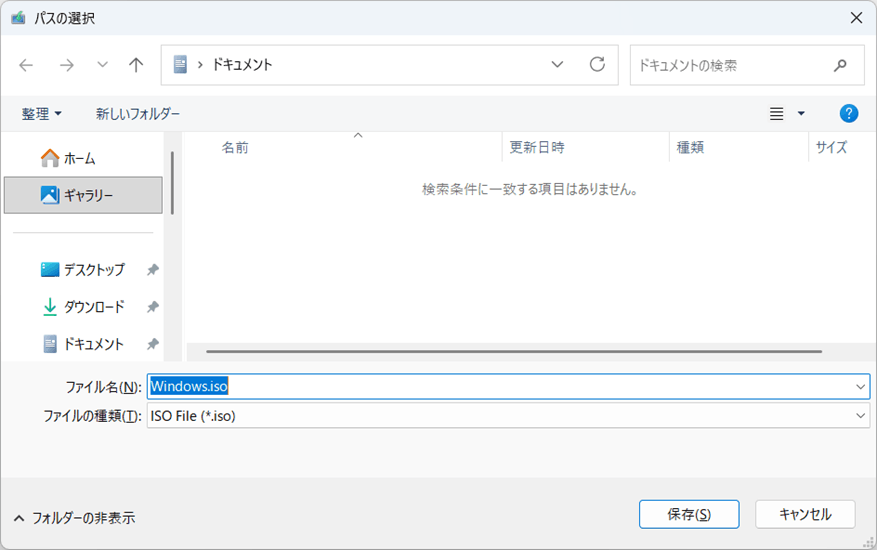Viewport: 877px width, 550px height.
Task: Click the キャンセル button
Action: click(805, 514)
